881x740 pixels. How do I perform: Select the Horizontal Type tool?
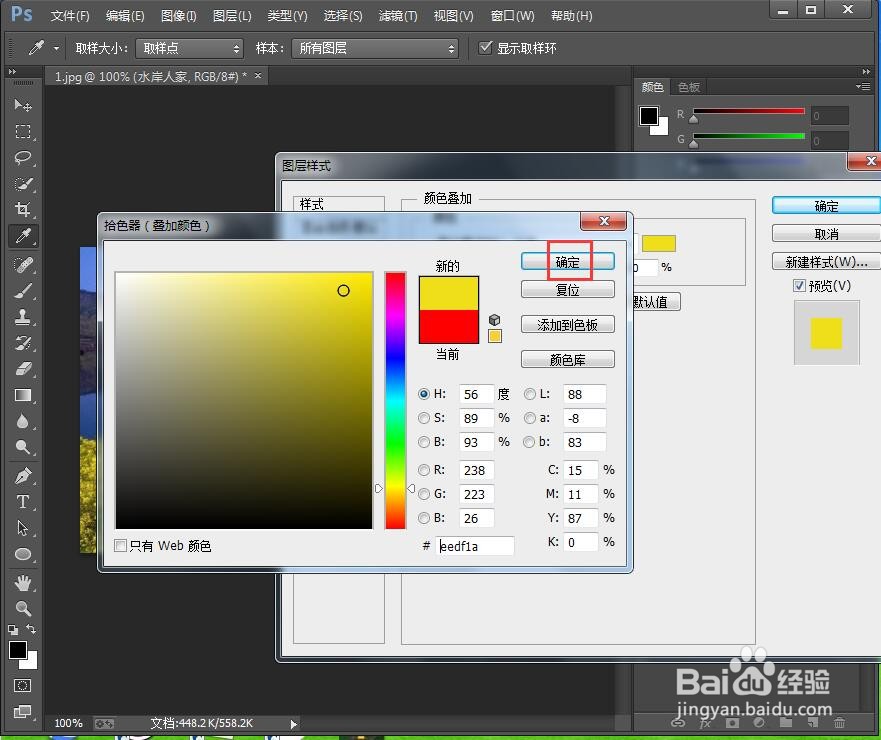point(22,501)
